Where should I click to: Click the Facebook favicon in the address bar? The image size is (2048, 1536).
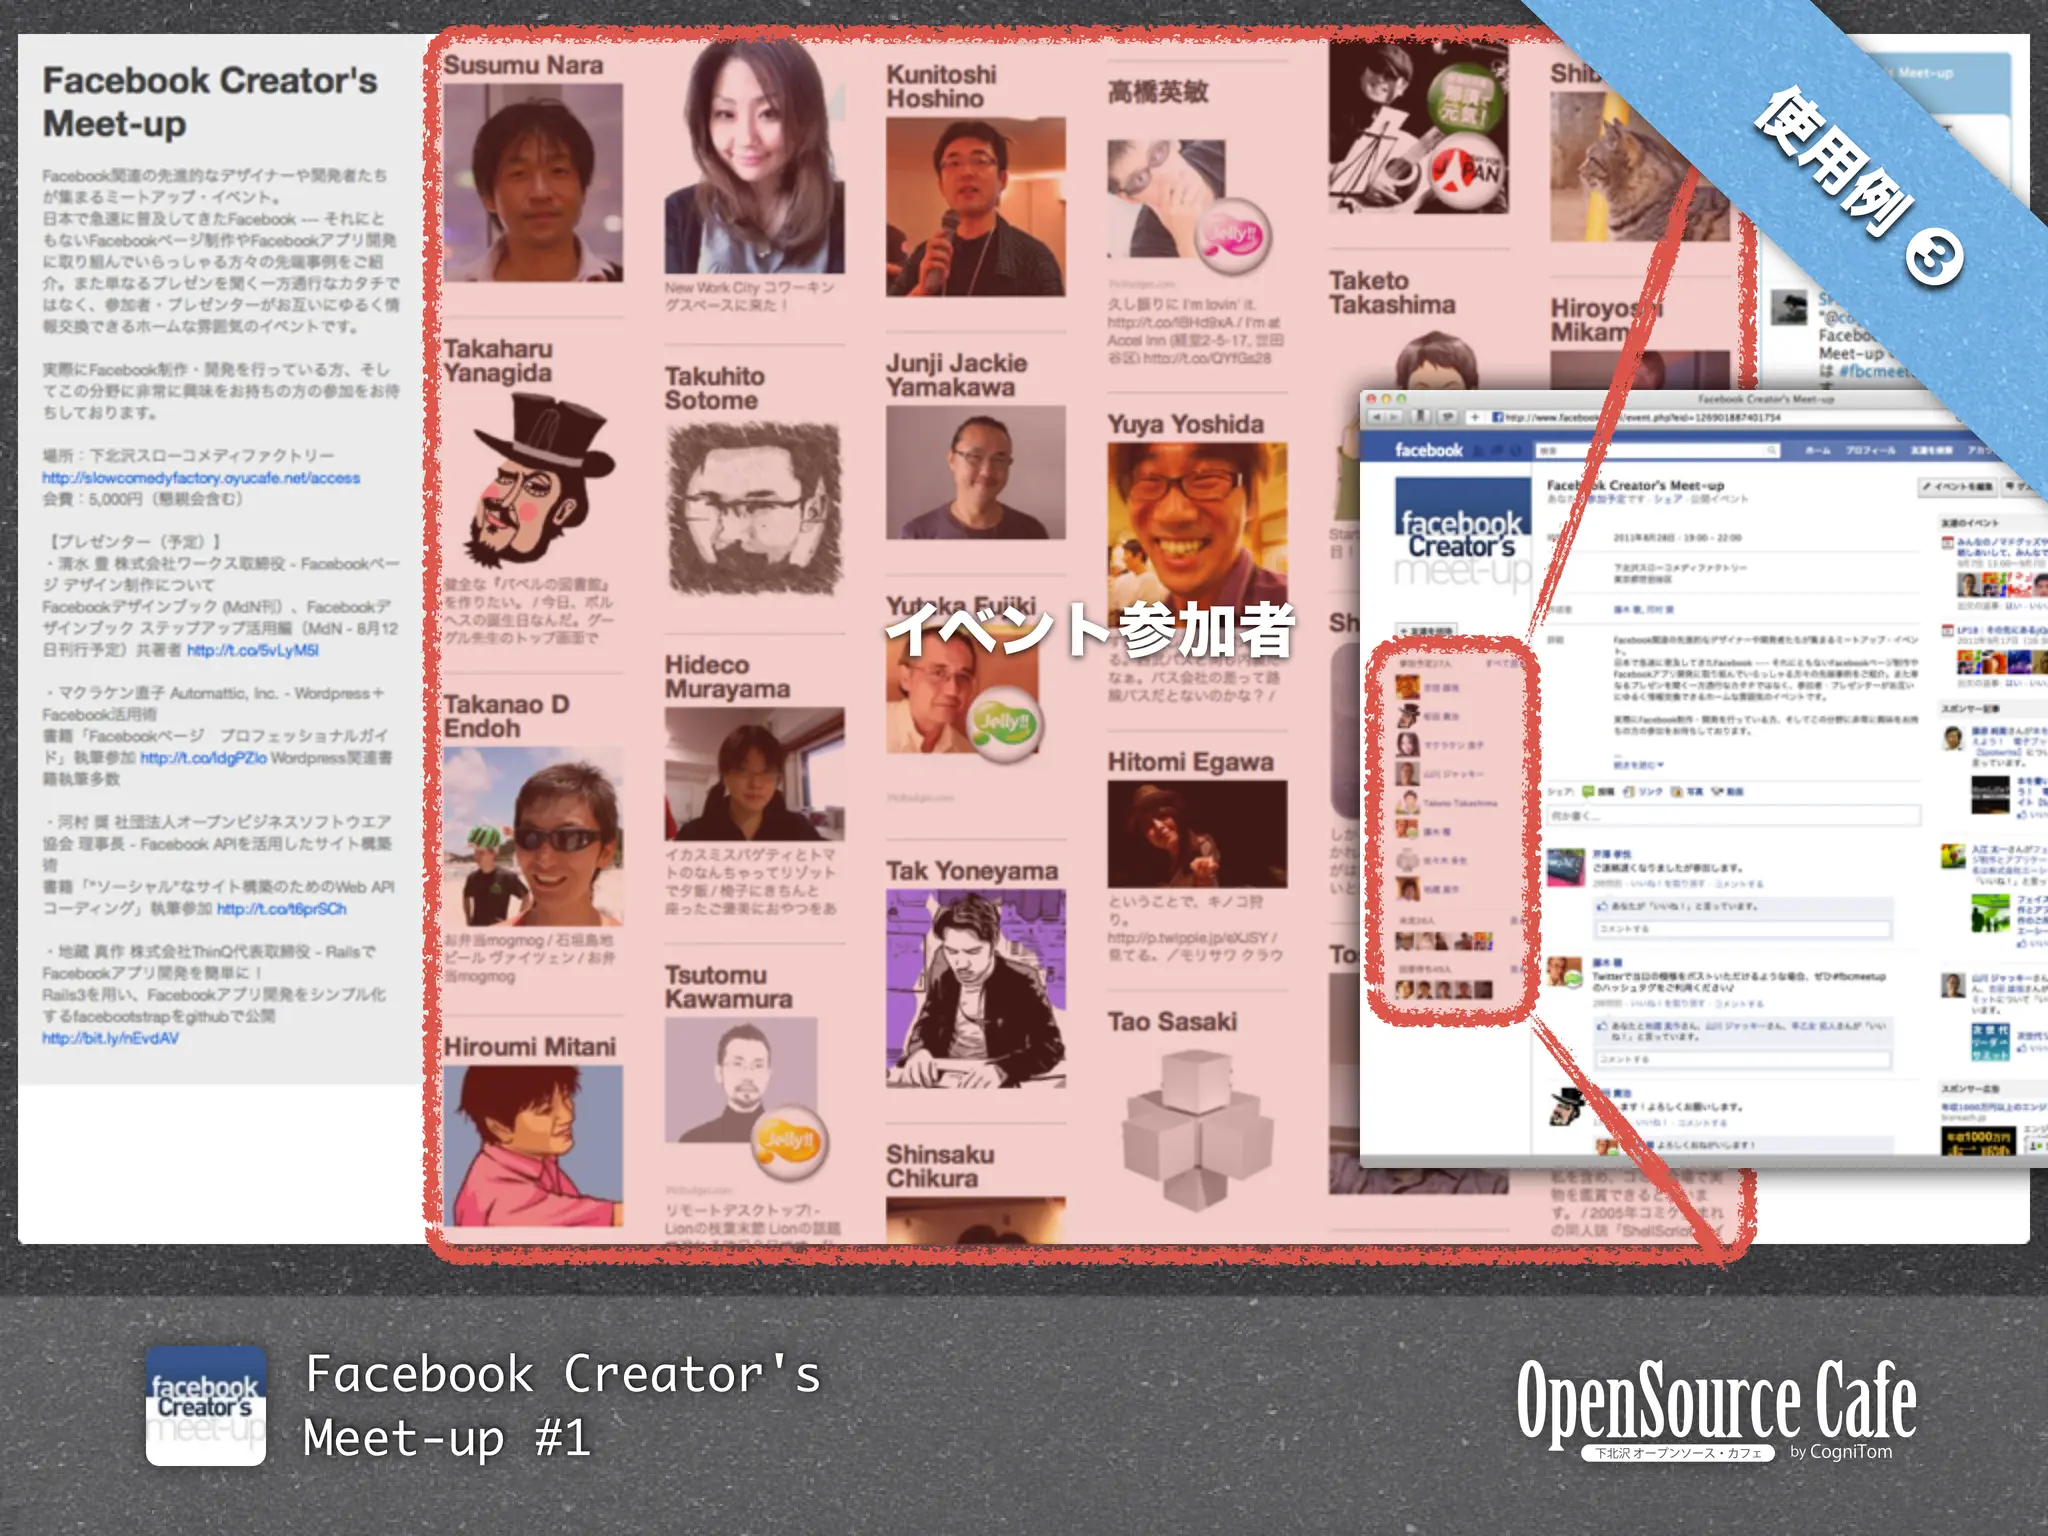pos(1498,417)
